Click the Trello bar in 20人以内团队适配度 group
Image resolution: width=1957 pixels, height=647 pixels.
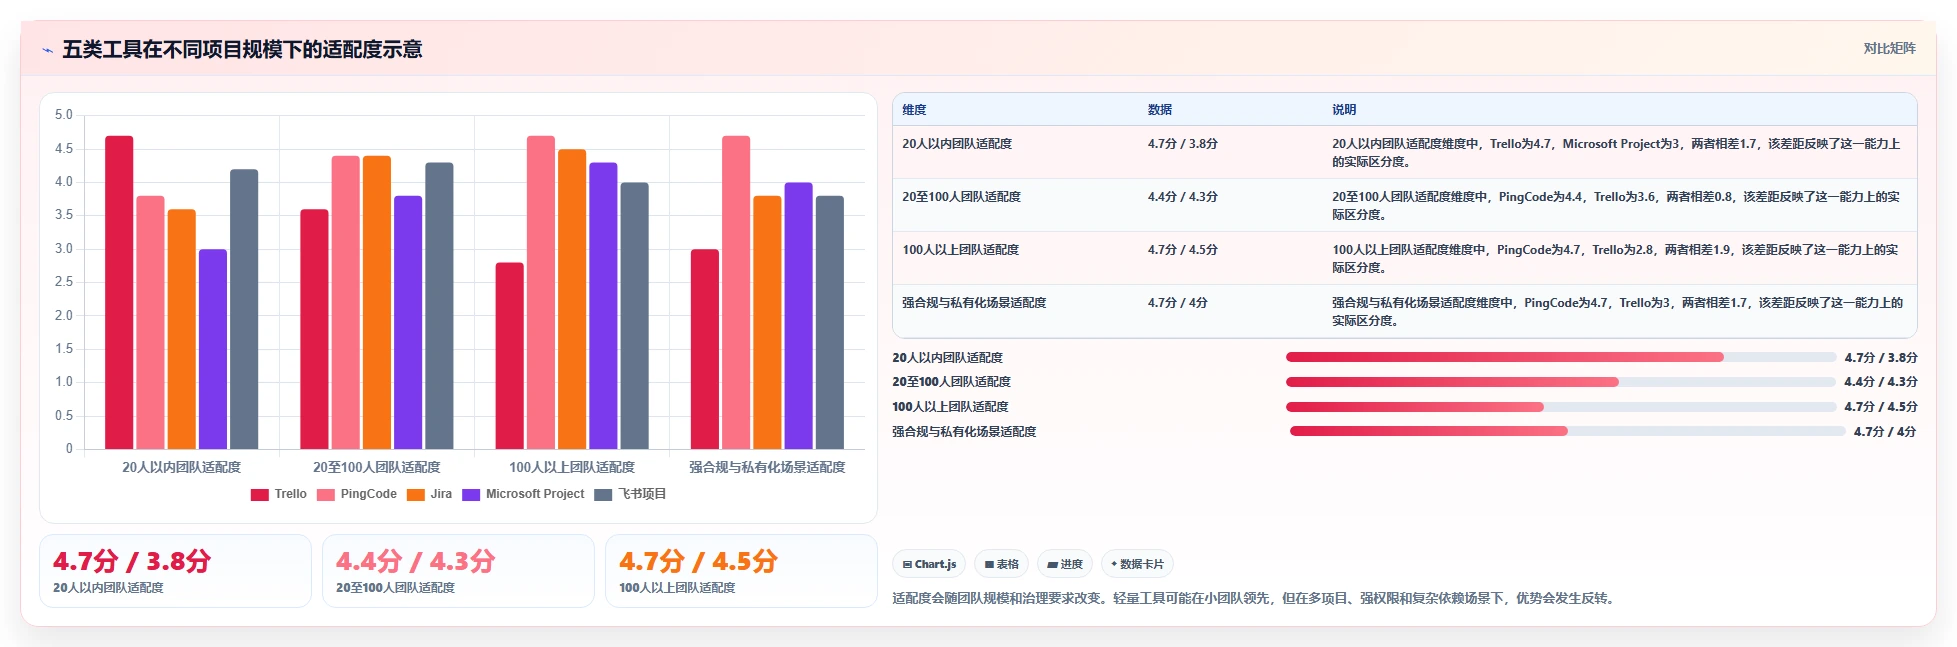(119, 292)
